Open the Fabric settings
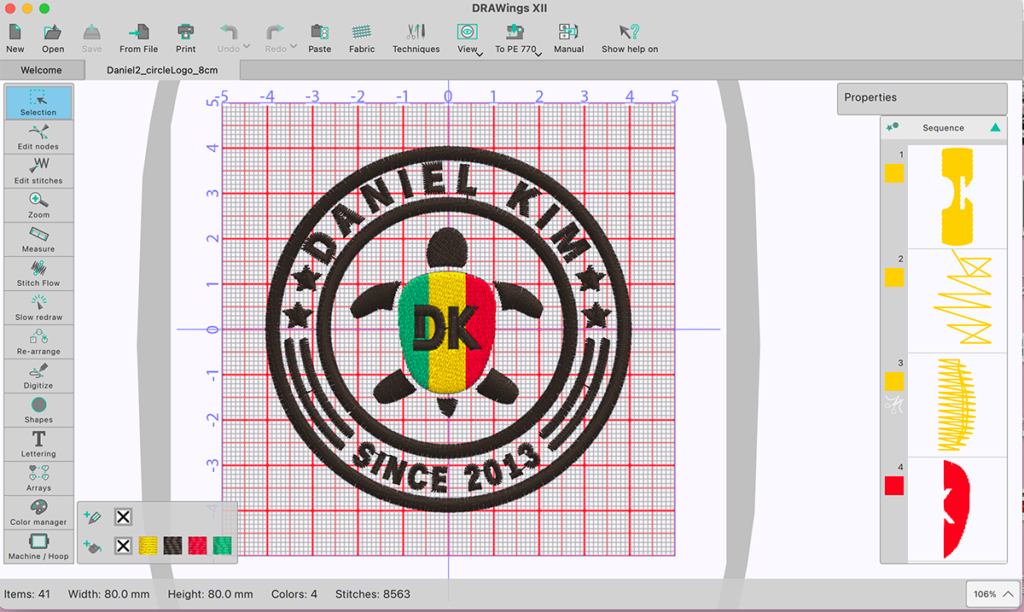The image size is (1024, 612). [x=362, y=38]
